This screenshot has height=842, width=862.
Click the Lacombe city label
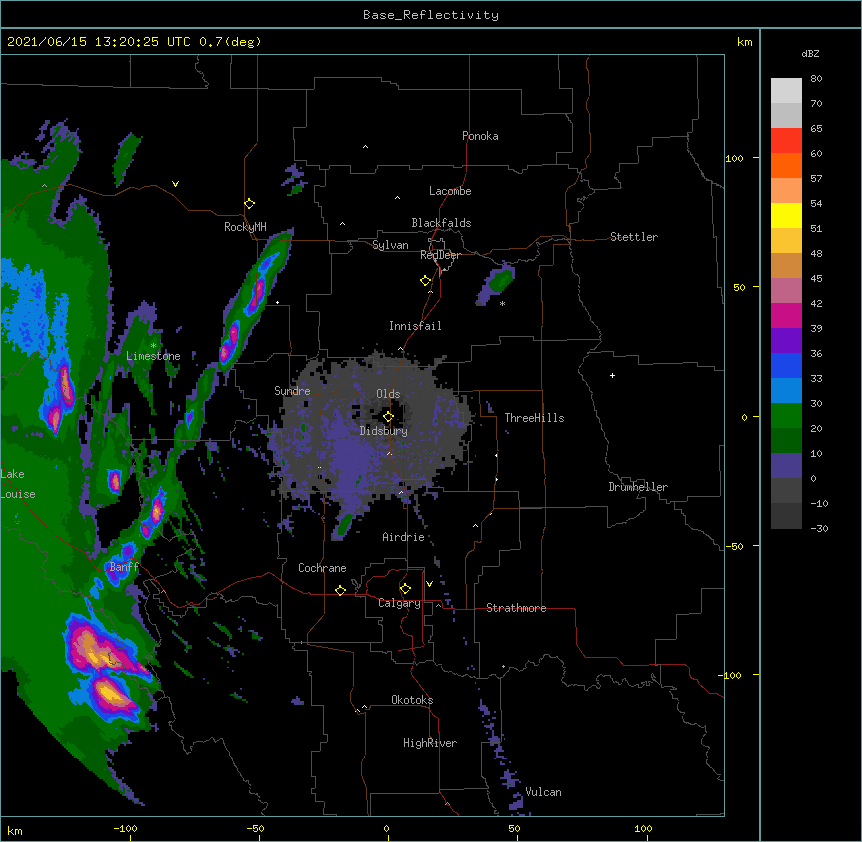[x=450, y=191]
